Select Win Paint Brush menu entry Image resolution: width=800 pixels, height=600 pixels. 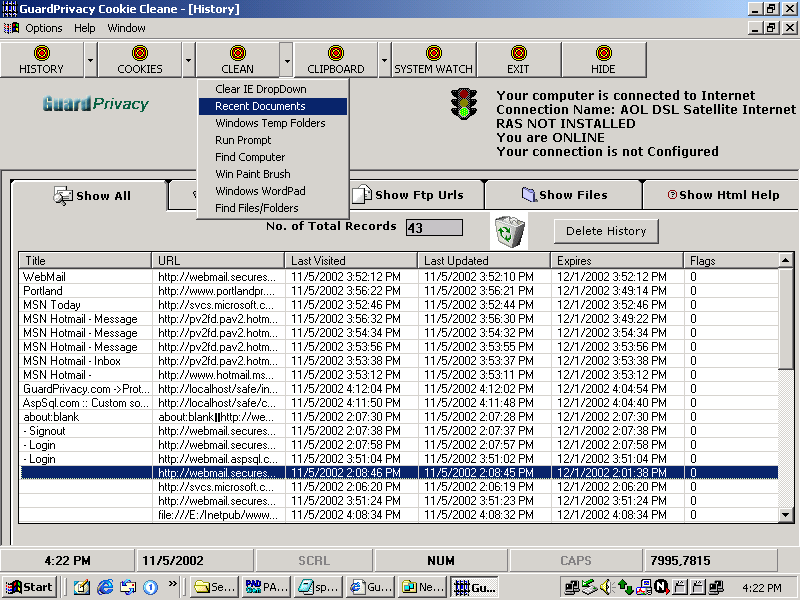tap(273, 174)
